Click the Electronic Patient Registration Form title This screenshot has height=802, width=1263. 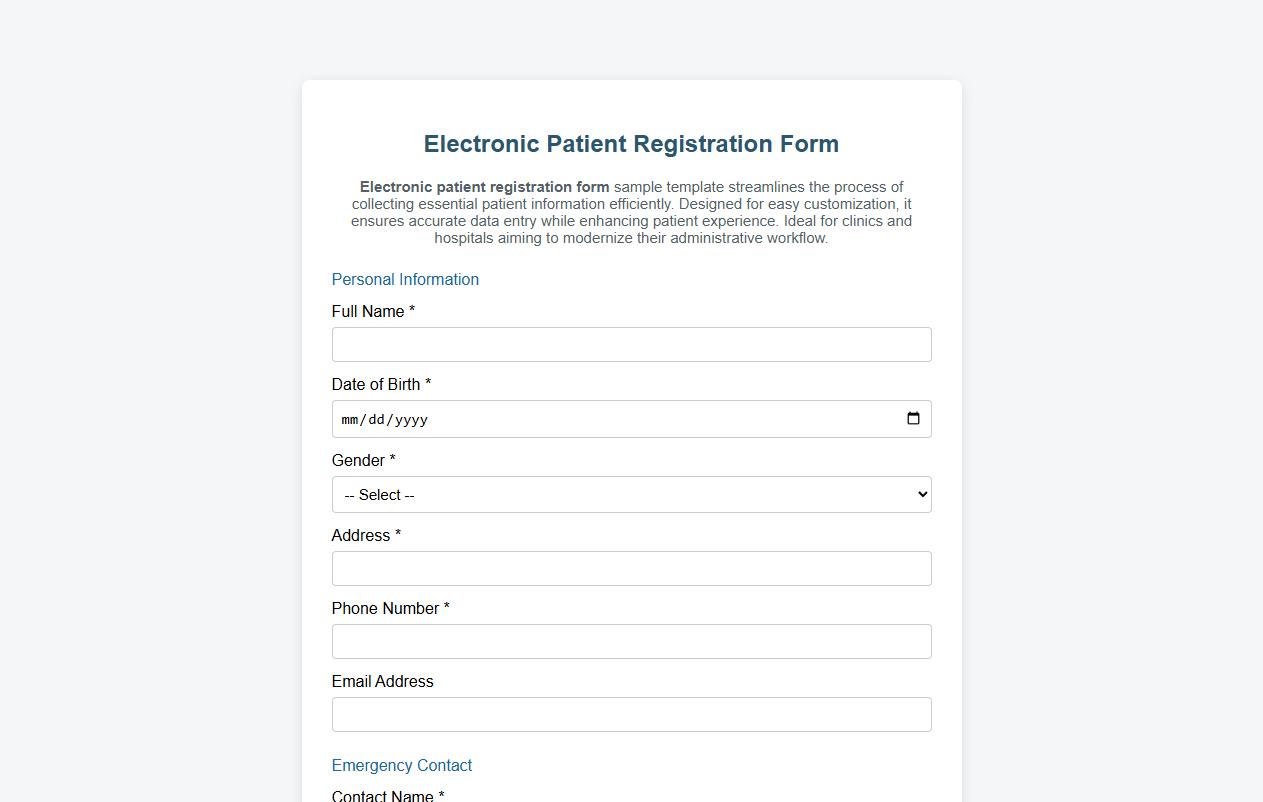(630, 144)
